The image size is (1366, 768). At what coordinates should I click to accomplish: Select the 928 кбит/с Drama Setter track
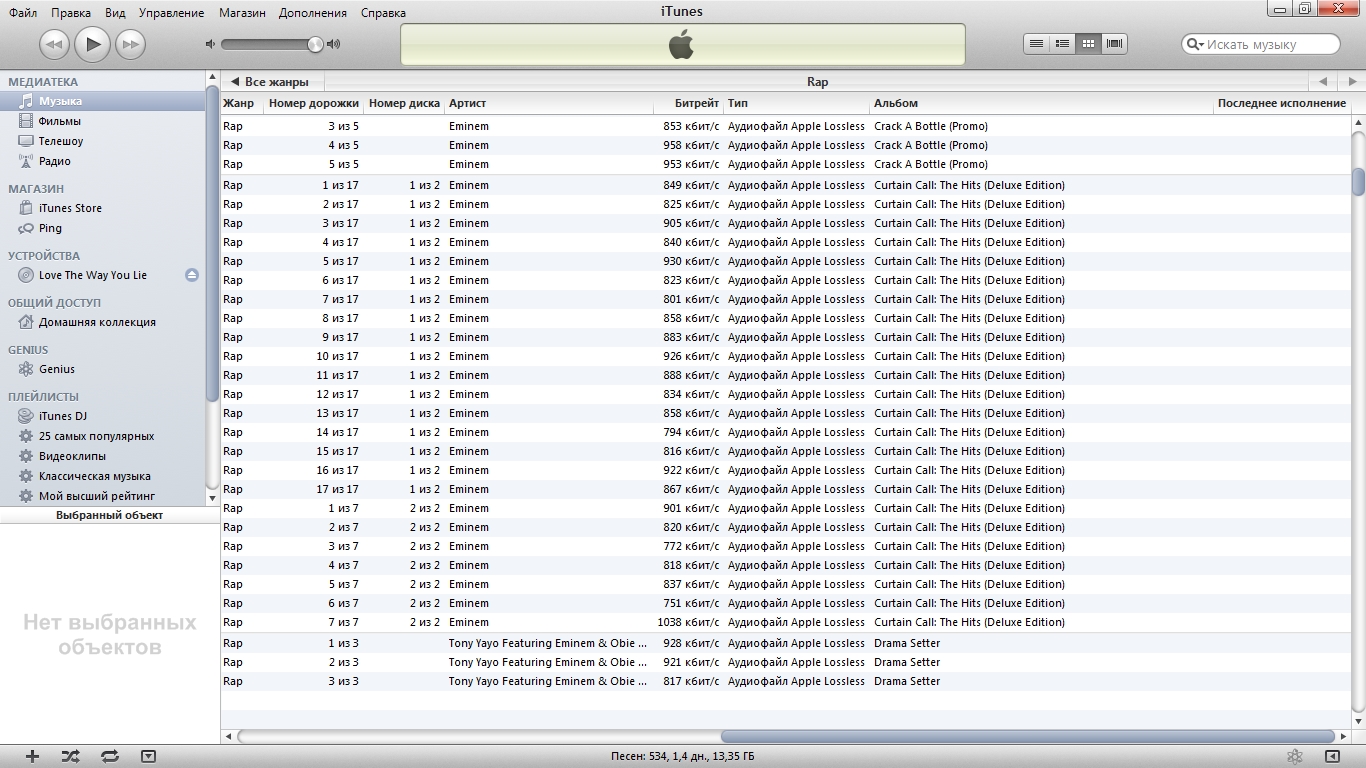tap(785, 643)
